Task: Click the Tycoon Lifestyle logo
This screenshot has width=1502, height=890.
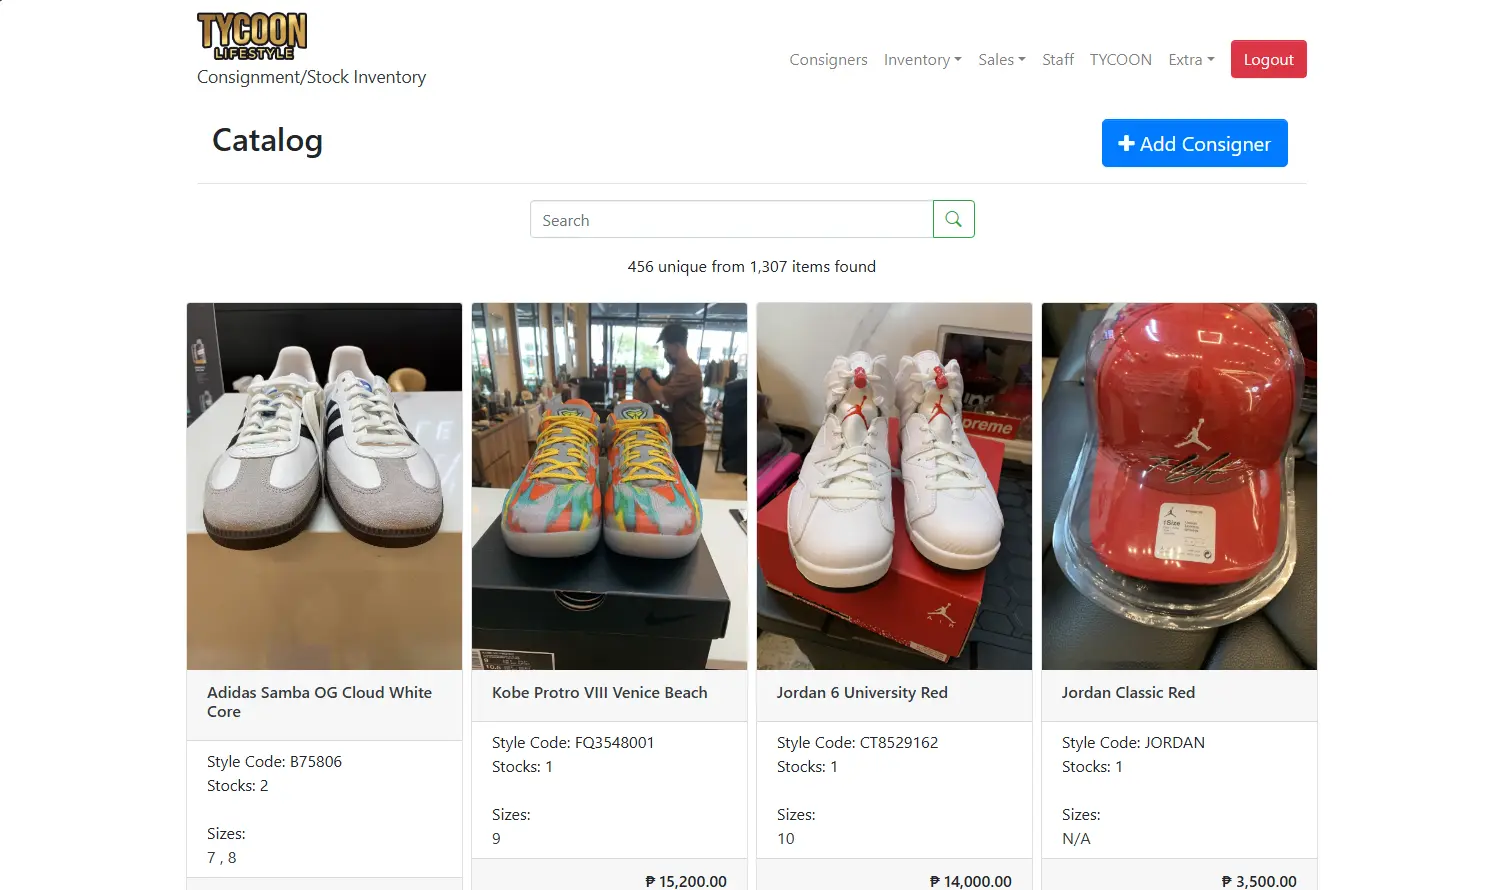Action: (x=252, y=36)
